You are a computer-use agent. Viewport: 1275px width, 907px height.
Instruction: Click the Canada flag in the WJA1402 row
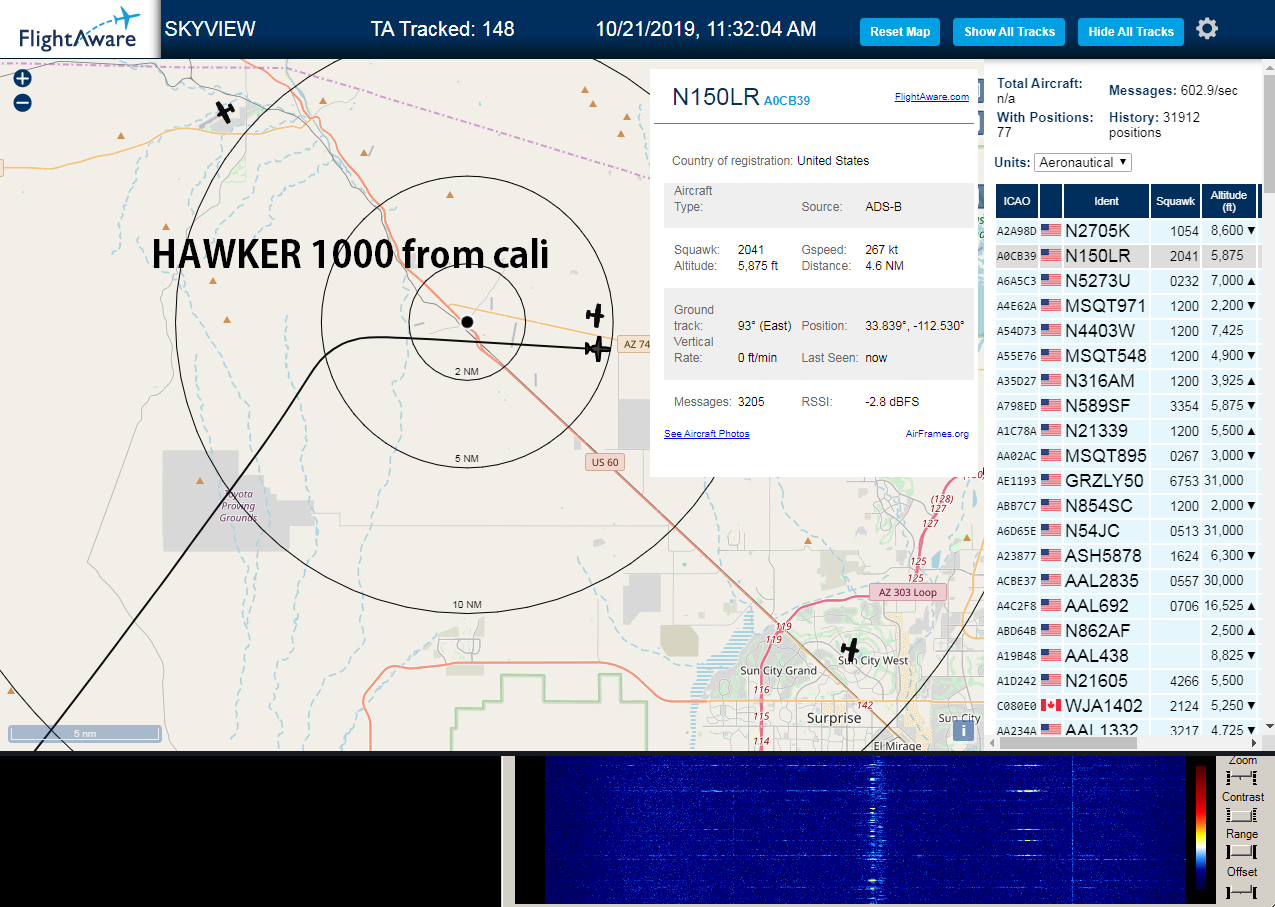[x=1051, y=705]
